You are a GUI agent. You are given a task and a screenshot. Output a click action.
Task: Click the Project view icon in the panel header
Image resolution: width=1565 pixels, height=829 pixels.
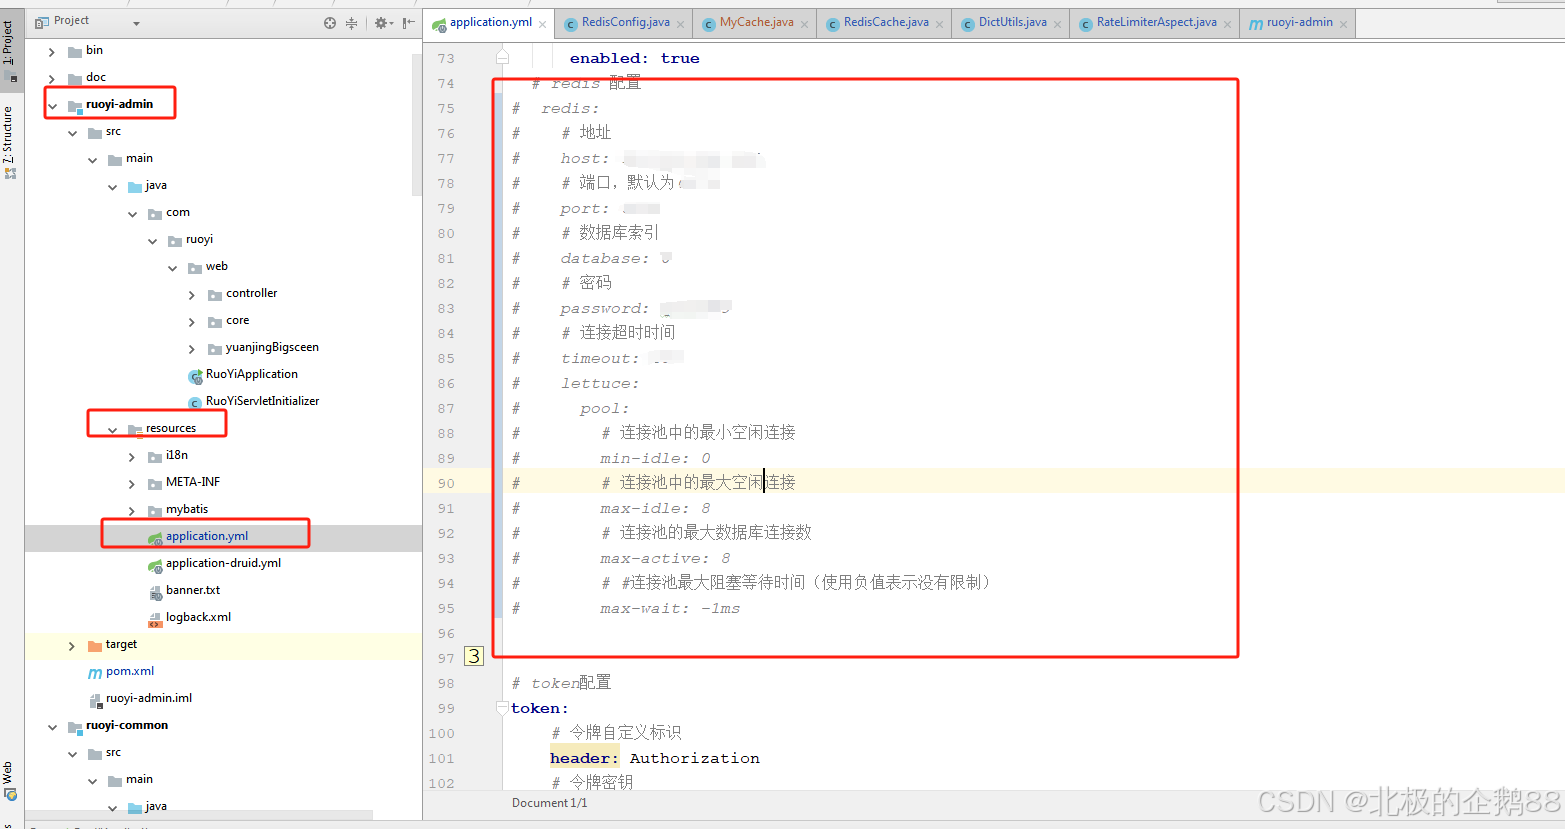coord(42,21)
